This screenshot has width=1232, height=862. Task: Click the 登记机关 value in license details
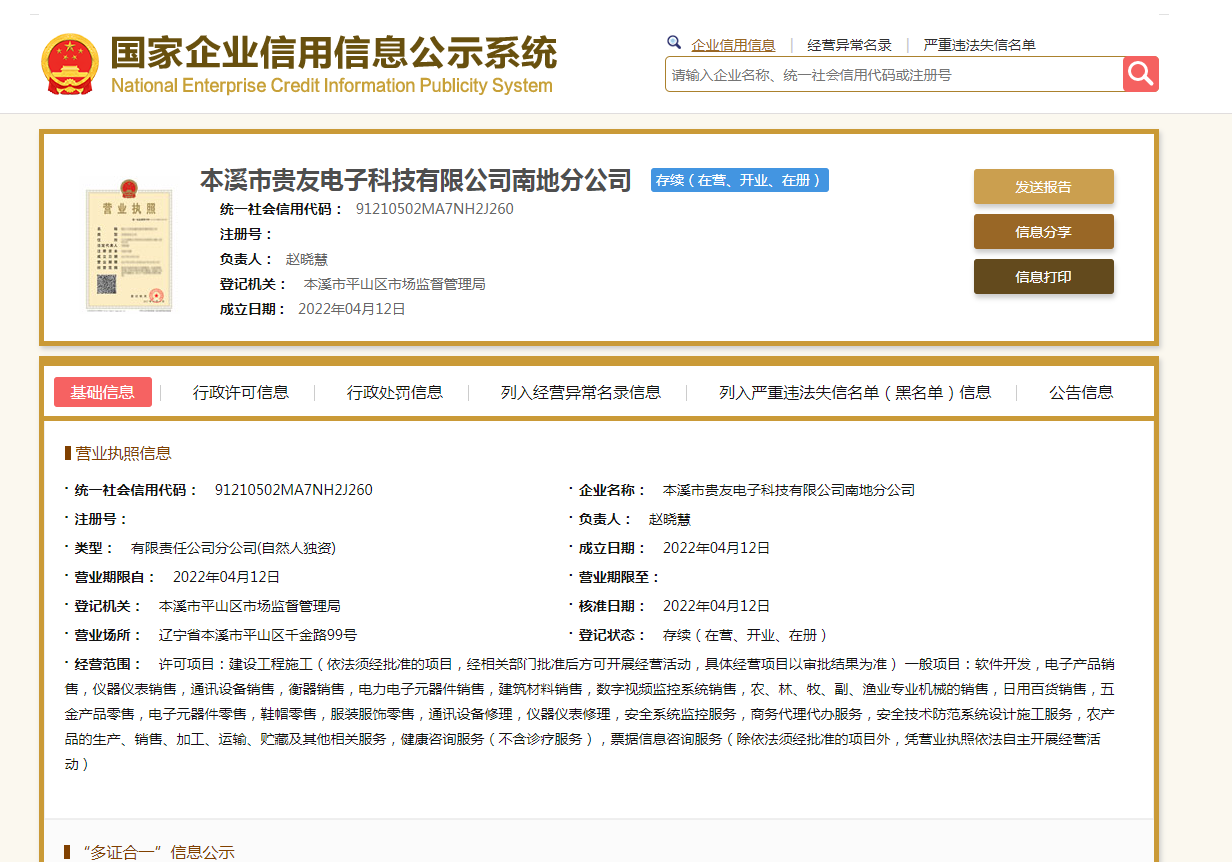(250, 606)
